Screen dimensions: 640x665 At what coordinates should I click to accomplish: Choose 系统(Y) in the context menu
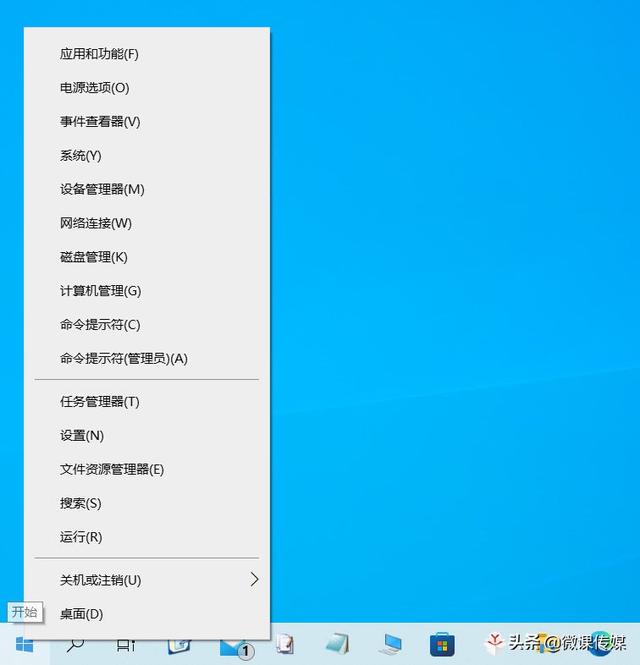(x=147, y=156)
